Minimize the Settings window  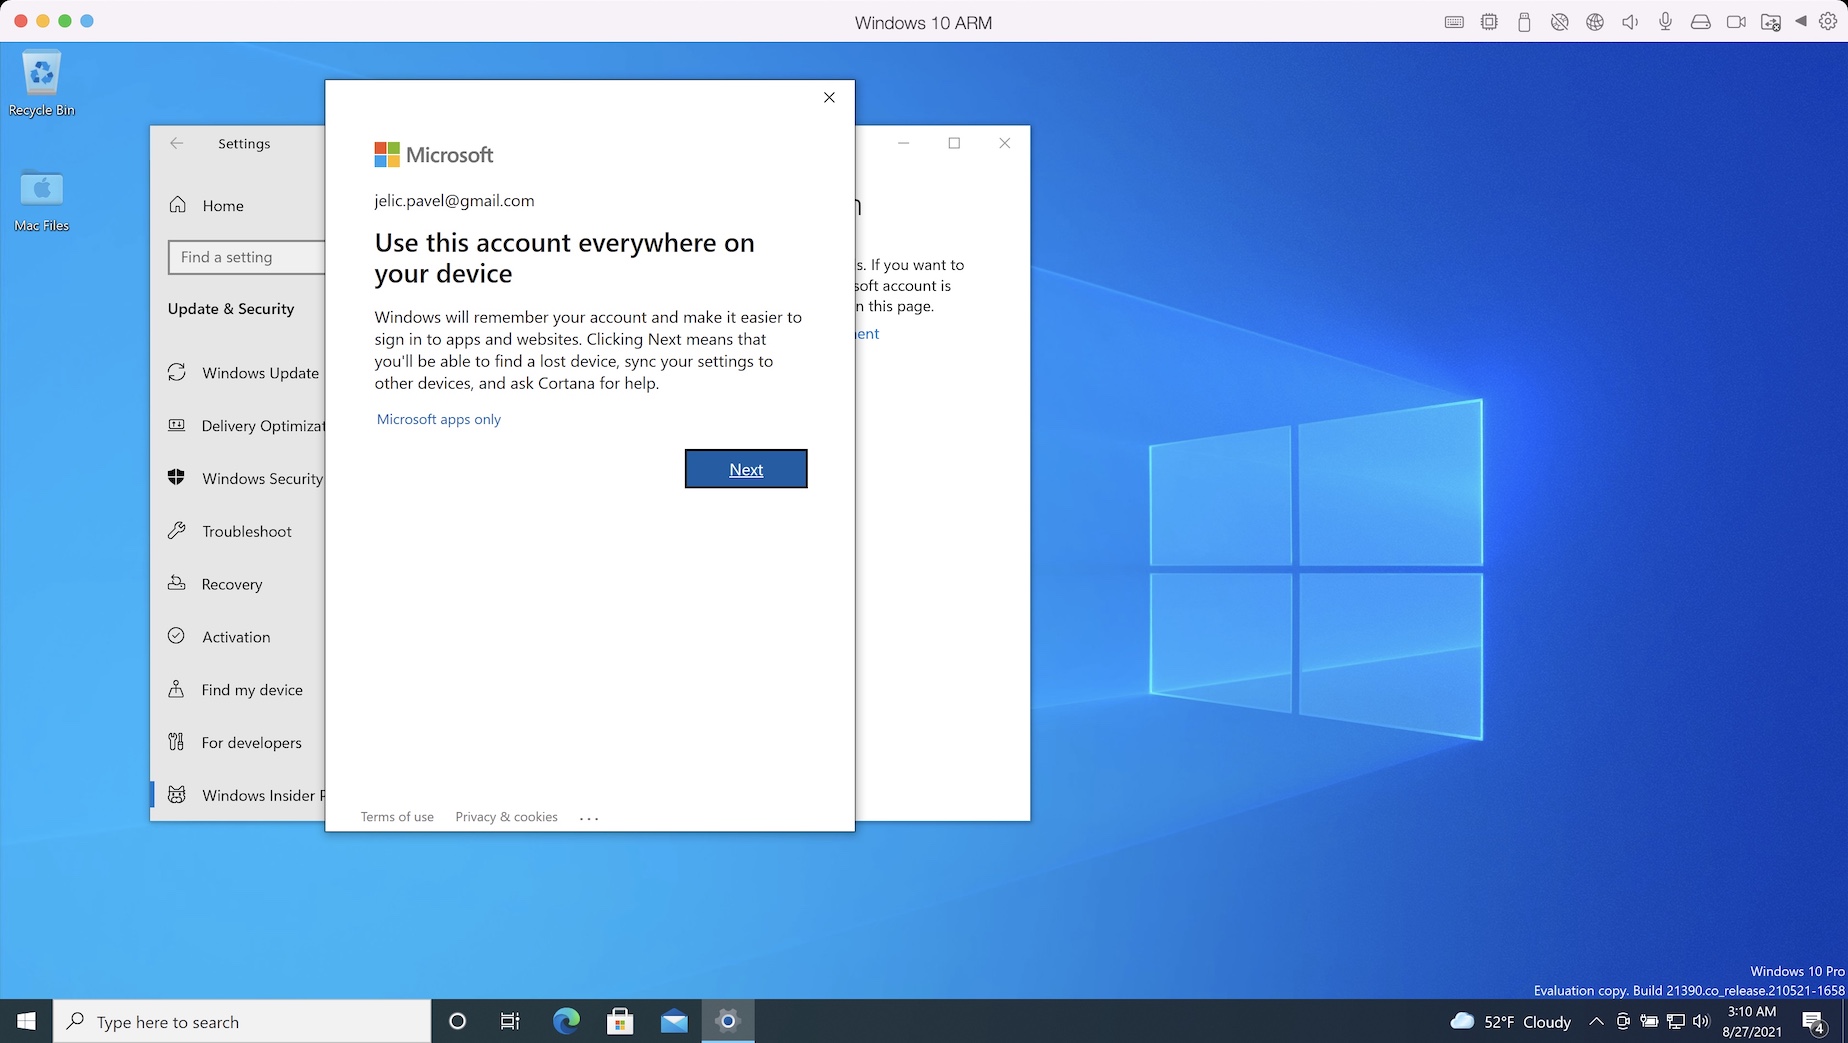click(x=903, y=143)
